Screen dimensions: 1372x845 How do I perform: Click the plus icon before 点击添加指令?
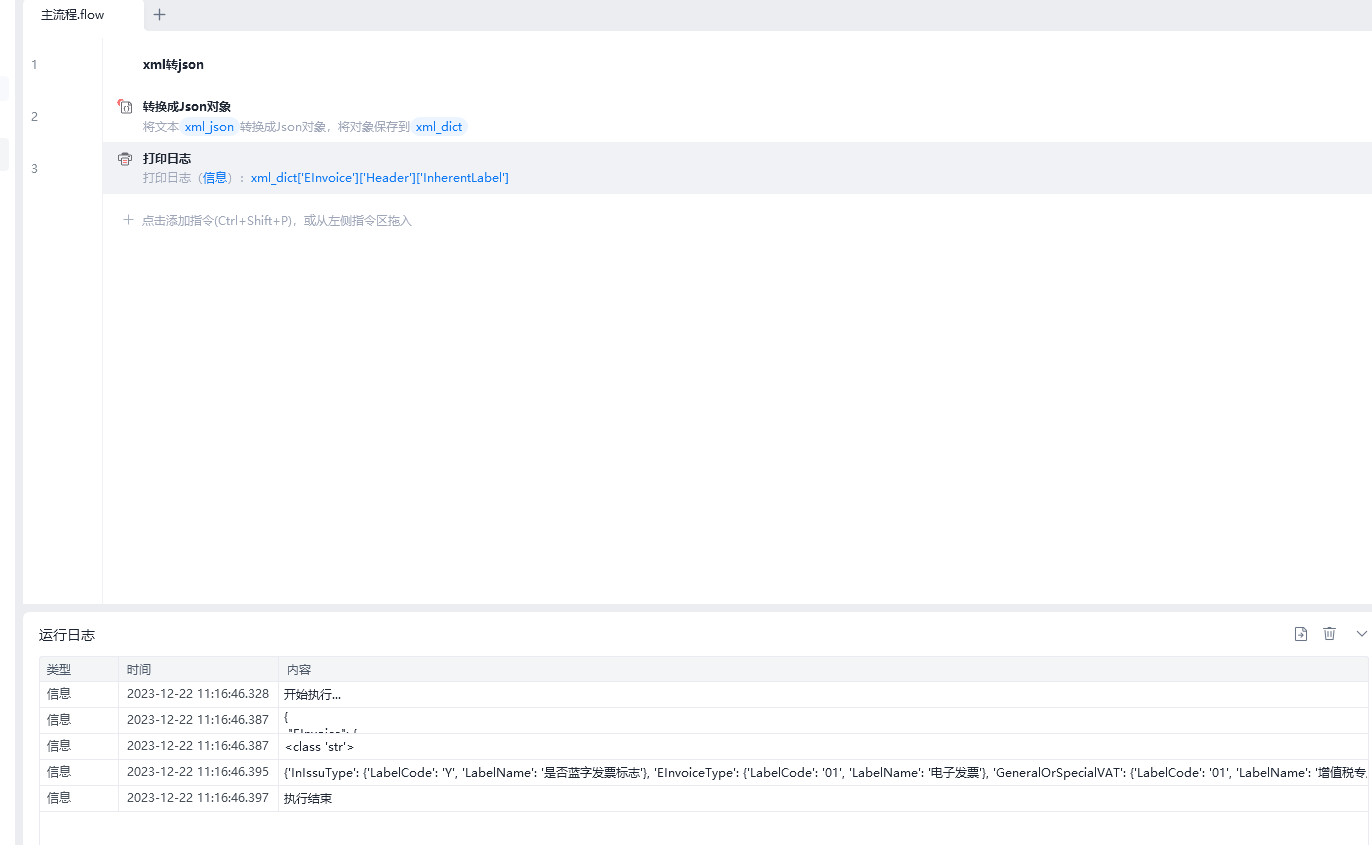[128, 220]
